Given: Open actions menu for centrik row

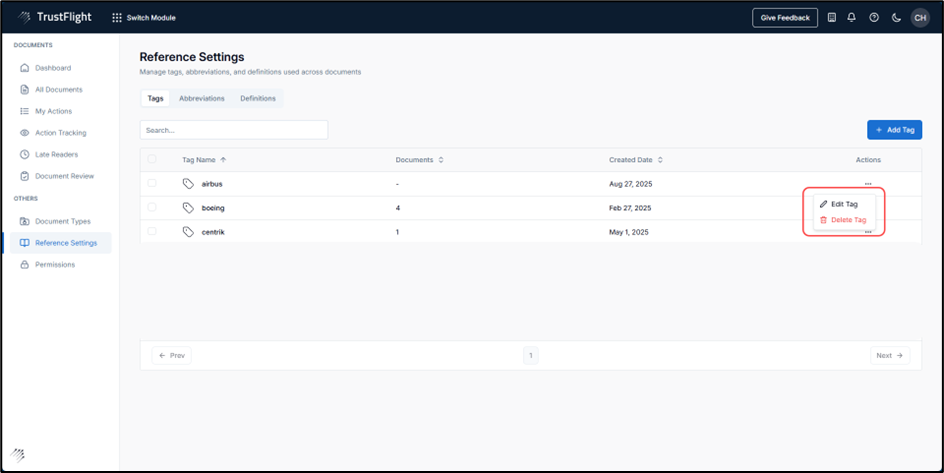Looking at the screenshot, I should 868,232.
